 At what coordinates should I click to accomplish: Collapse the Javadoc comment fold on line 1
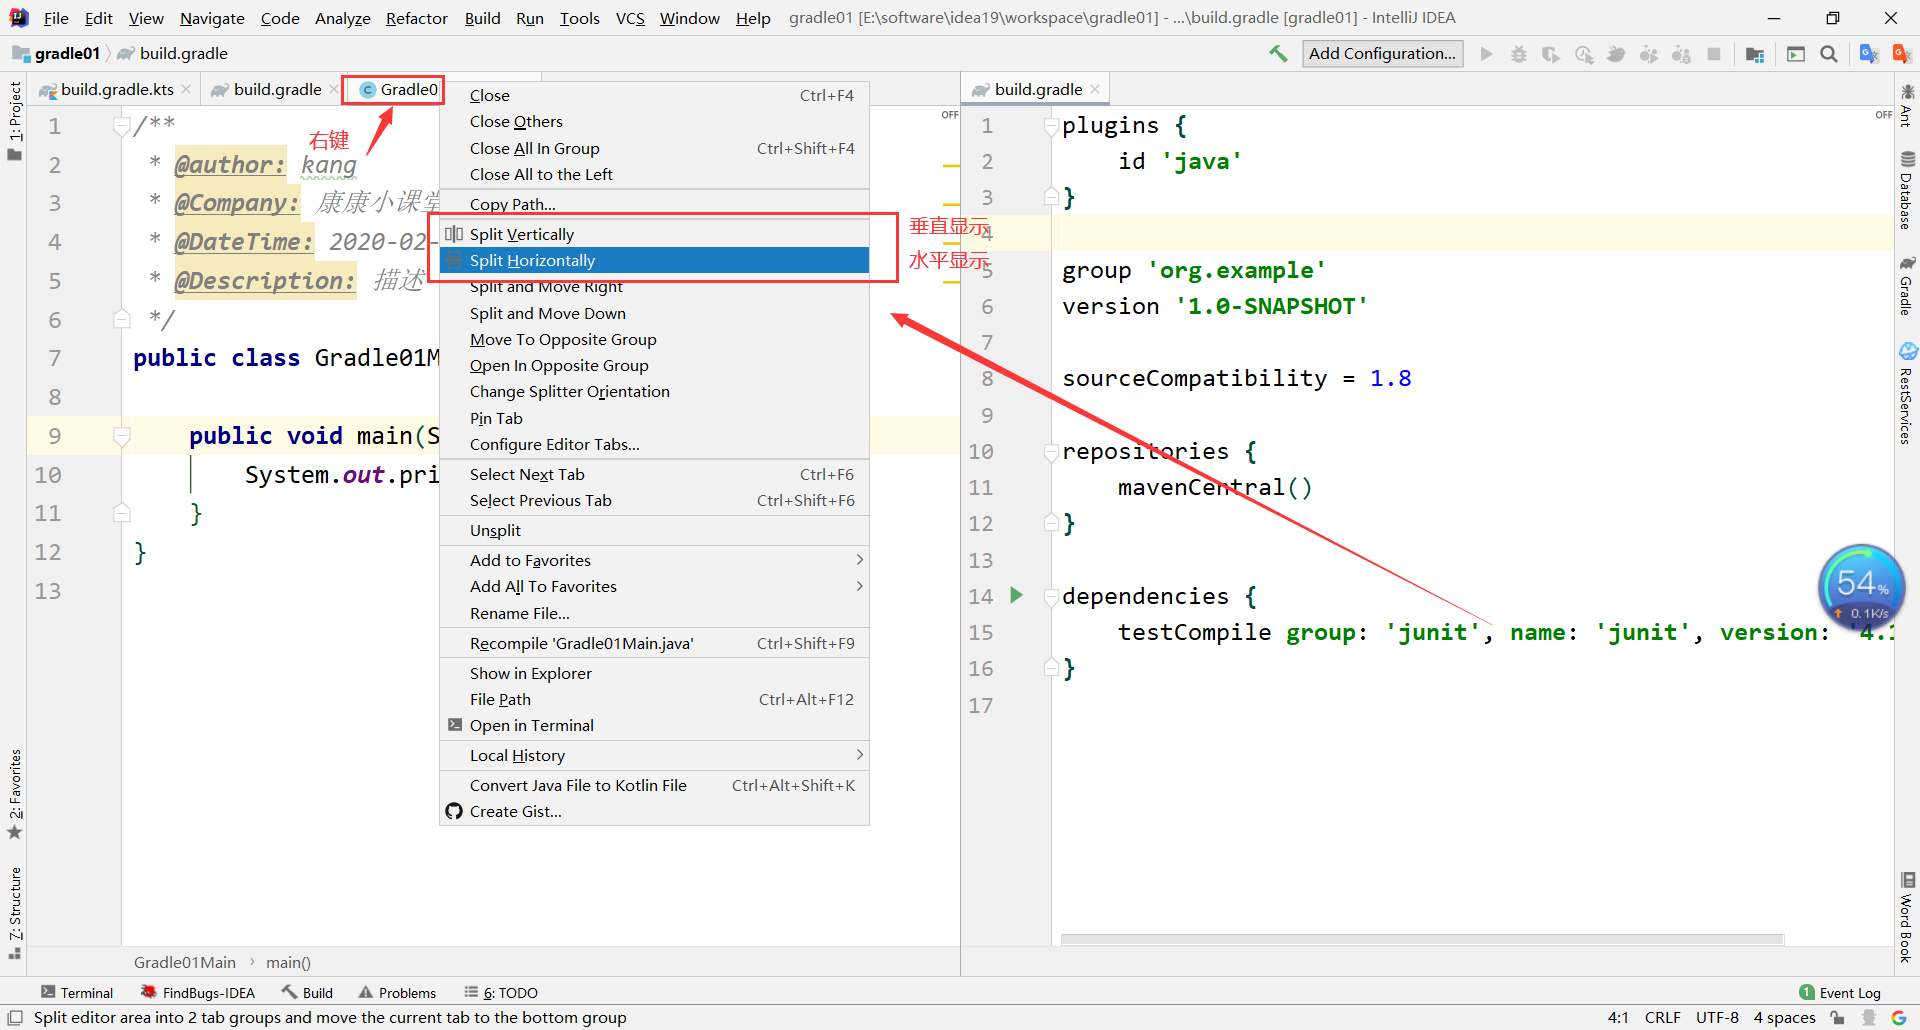coord(121,126)
